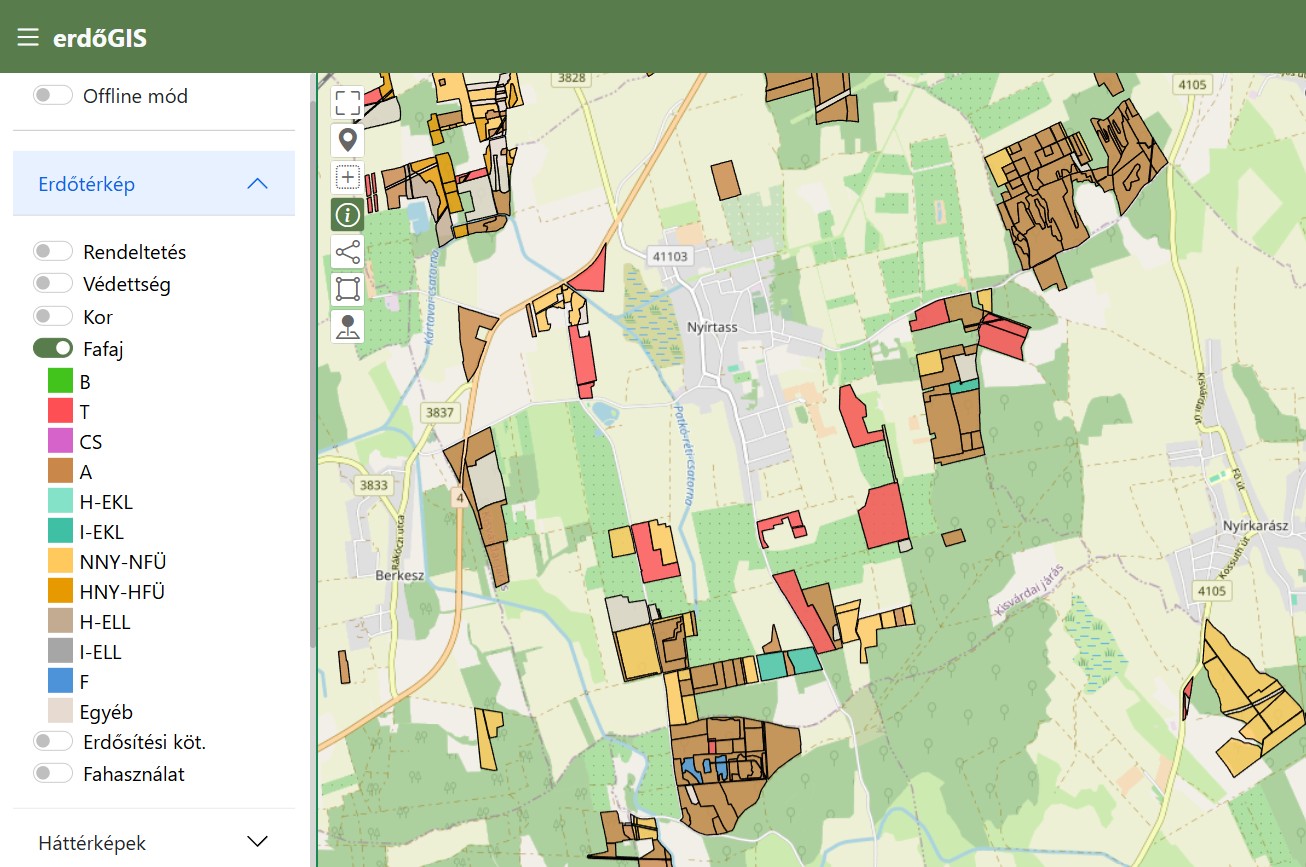Click the location pin tool

(347, 140)
